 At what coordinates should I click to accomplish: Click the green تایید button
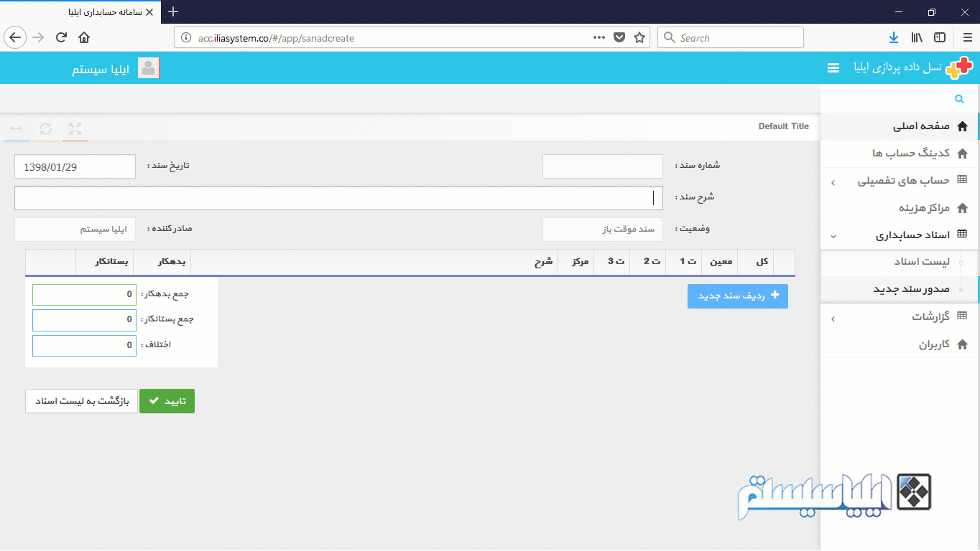point(167,401)
